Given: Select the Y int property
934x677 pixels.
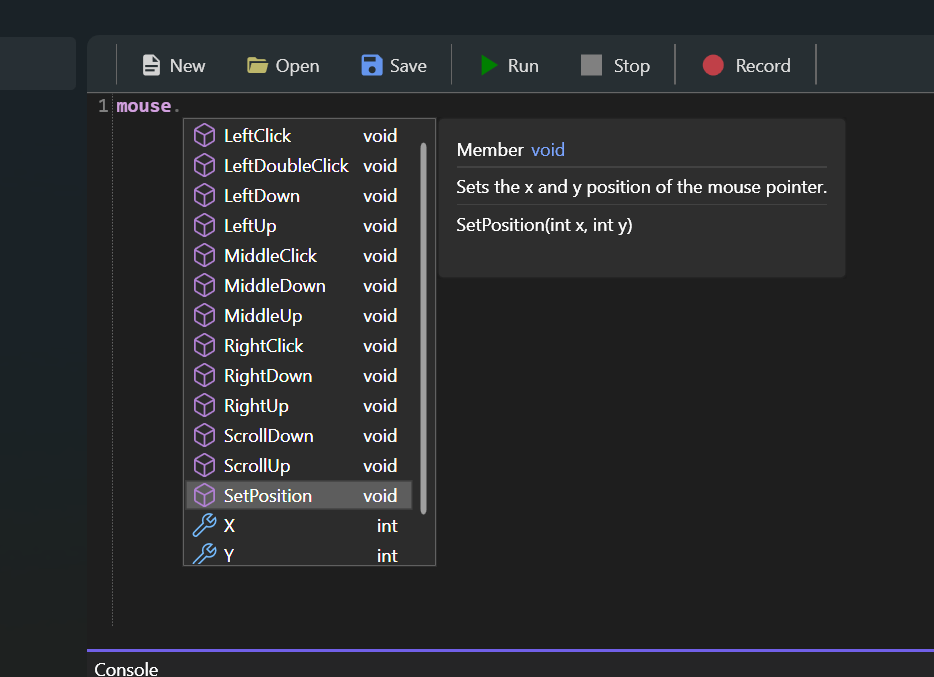Looking at the screenshot, I should 299,555.
